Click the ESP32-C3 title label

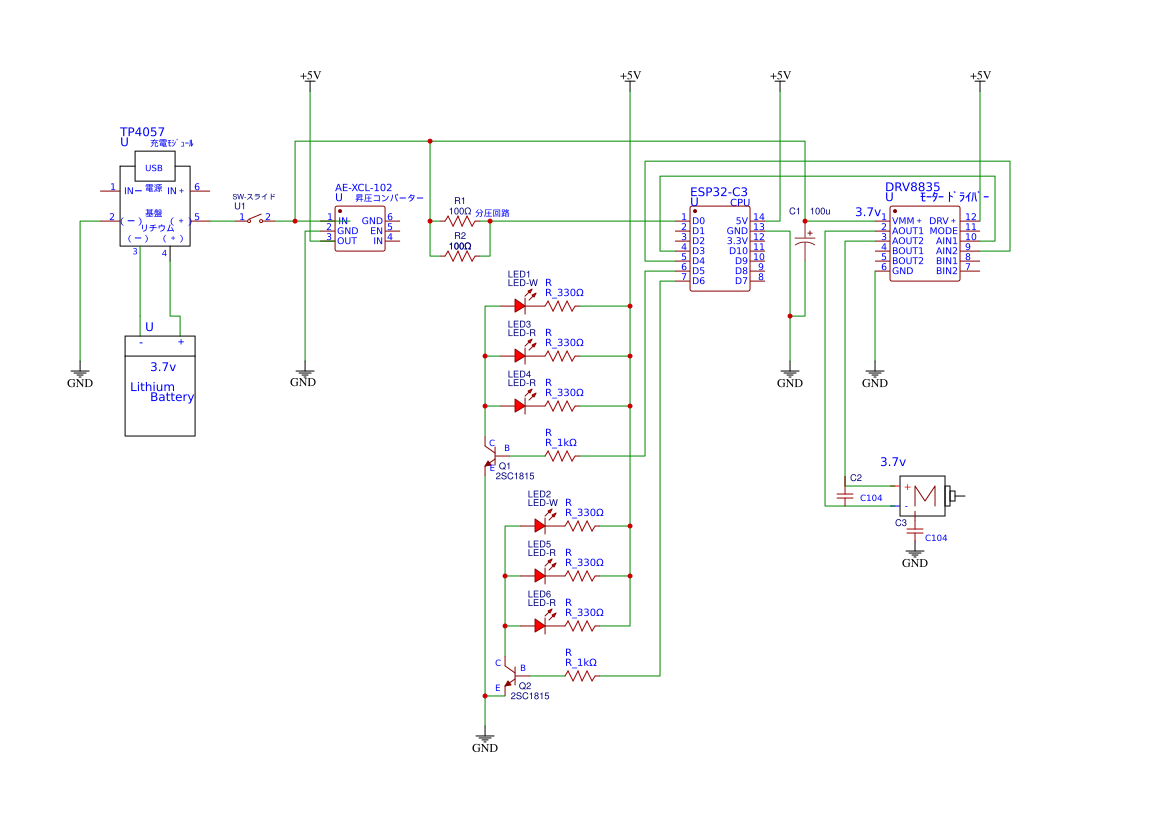(x=719, y=192)
